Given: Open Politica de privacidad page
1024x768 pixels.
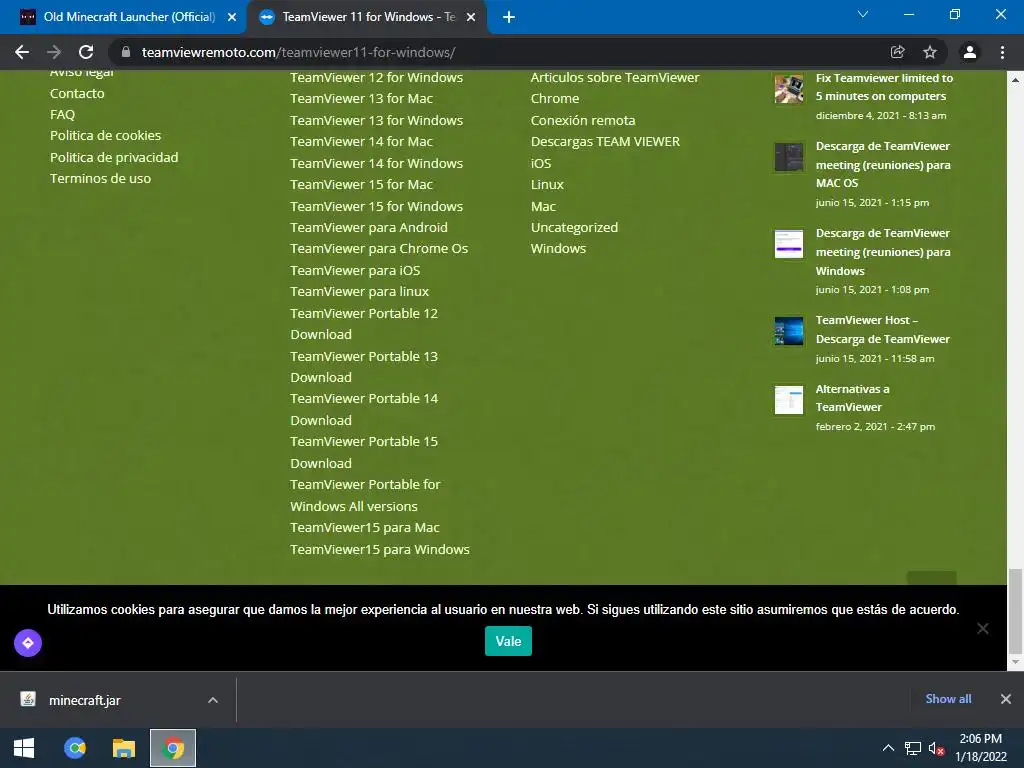Looking at the screenshot, I should [114, 157].
